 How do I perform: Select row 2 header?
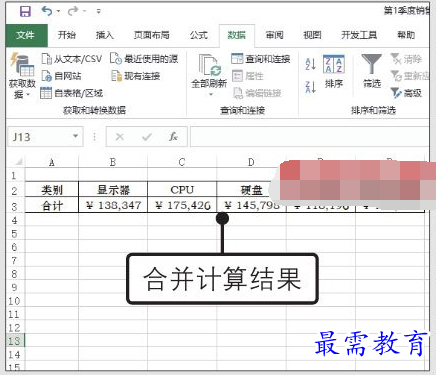click(15, 191)
